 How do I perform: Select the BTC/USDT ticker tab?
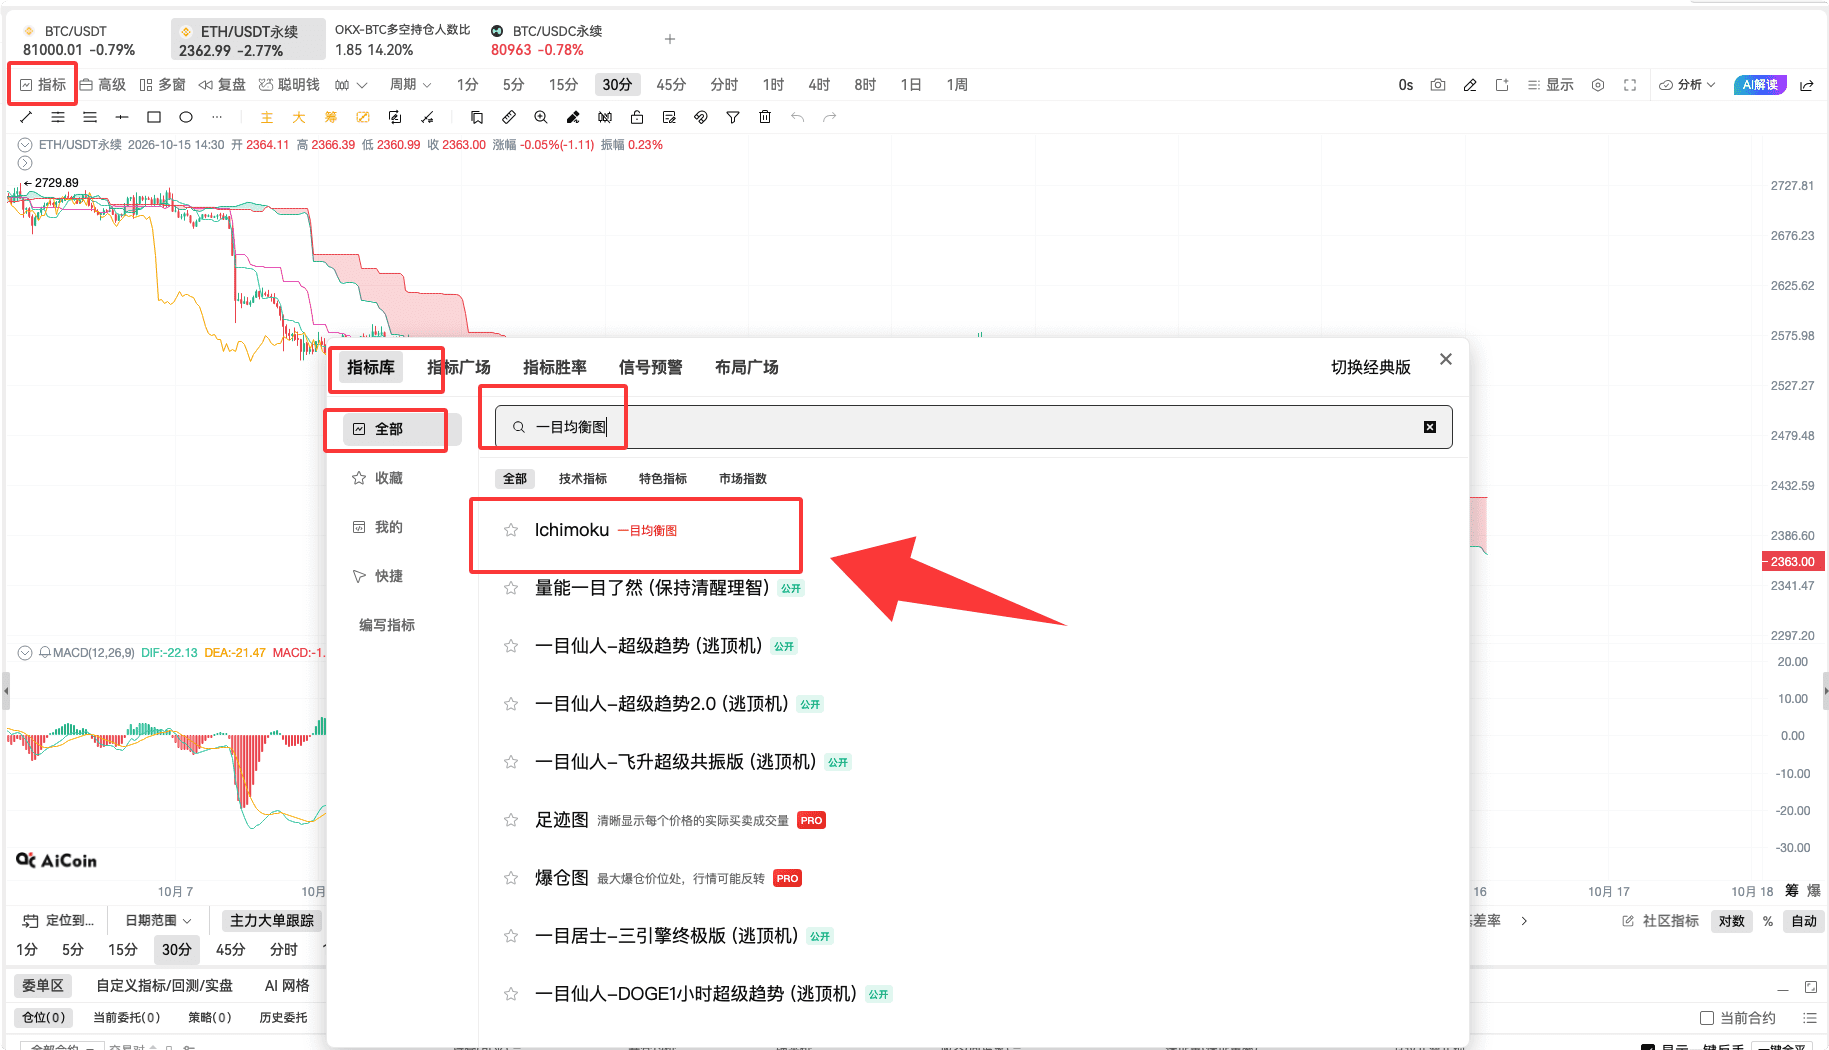(78, 40)
